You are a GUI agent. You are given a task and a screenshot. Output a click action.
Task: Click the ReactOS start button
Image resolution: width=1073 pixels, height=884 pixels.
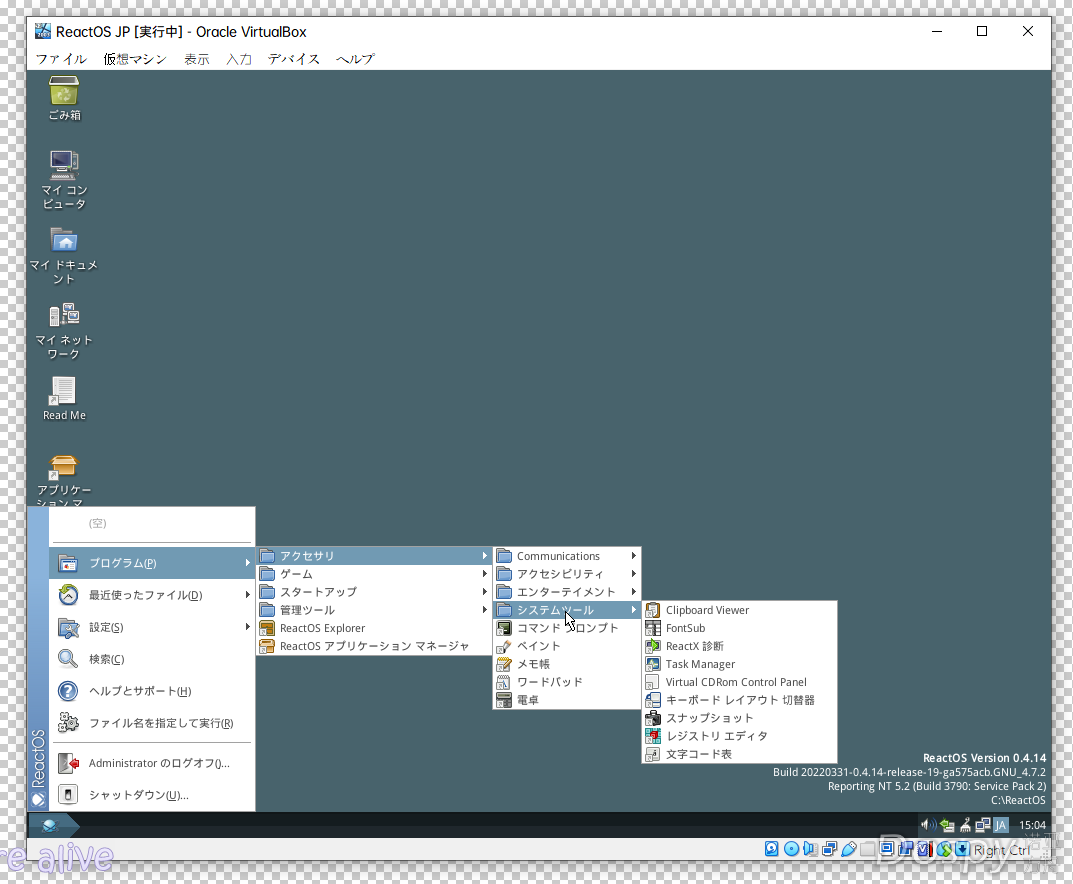tap(53, 825)
